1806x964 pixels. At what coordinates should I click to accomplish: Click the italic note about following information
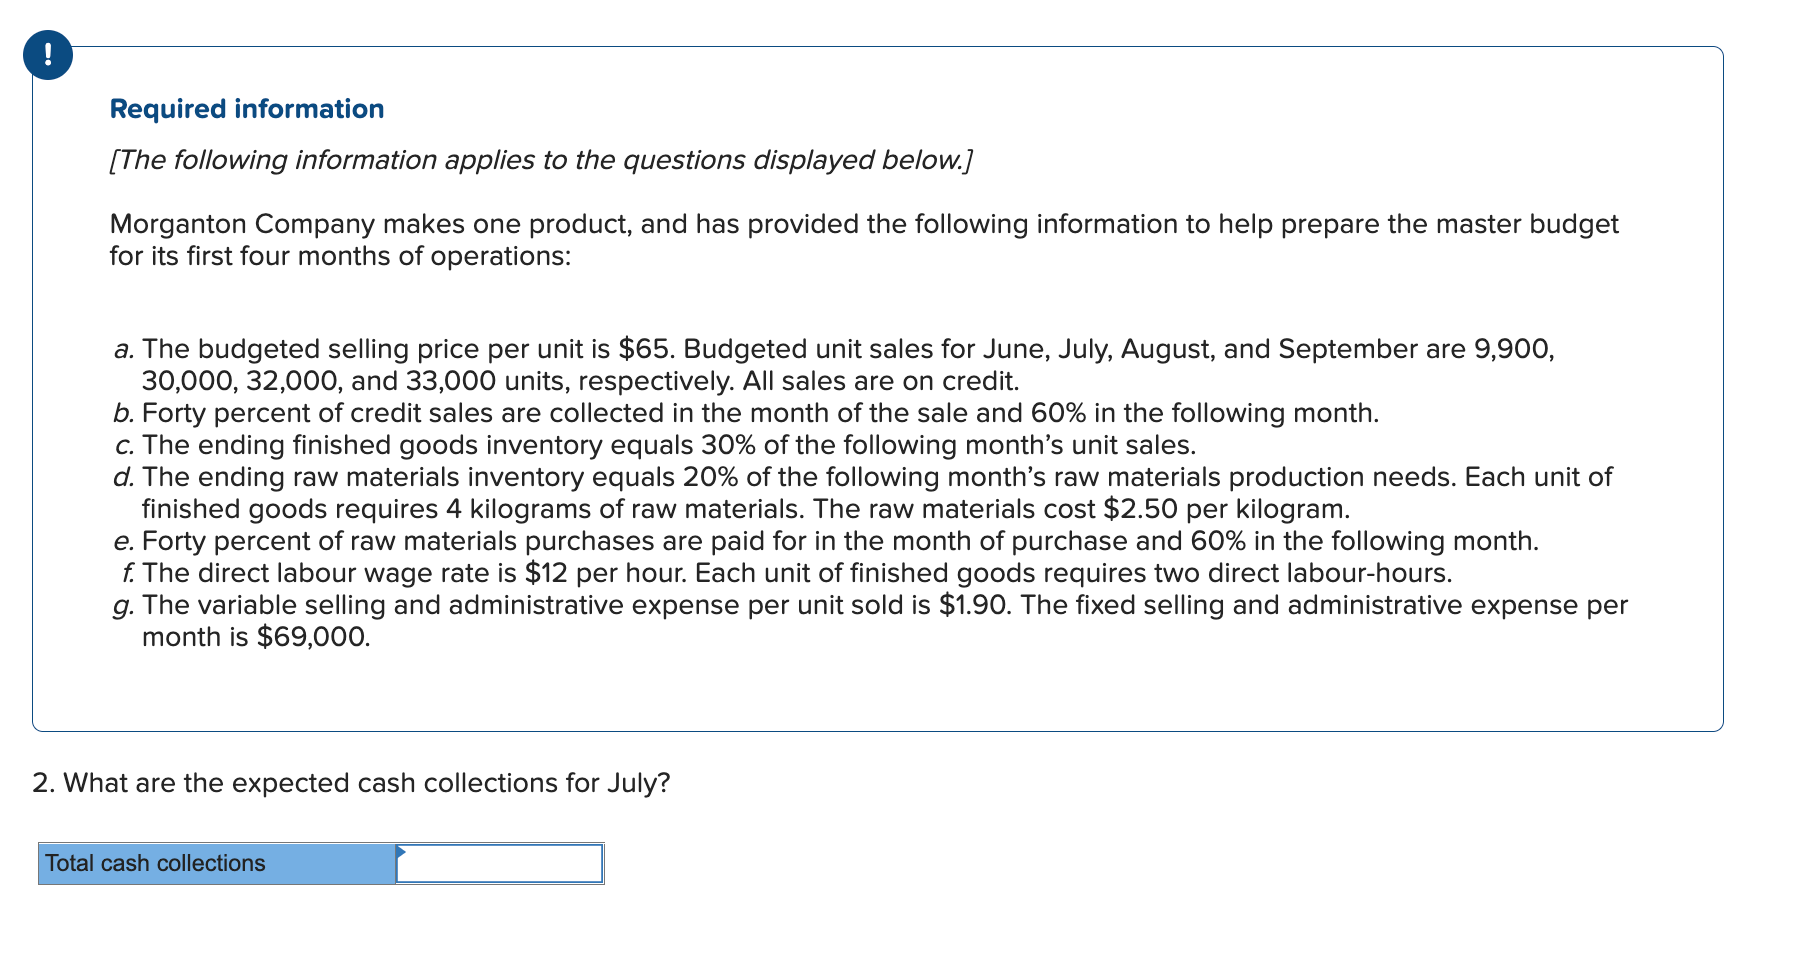[540, 160]
